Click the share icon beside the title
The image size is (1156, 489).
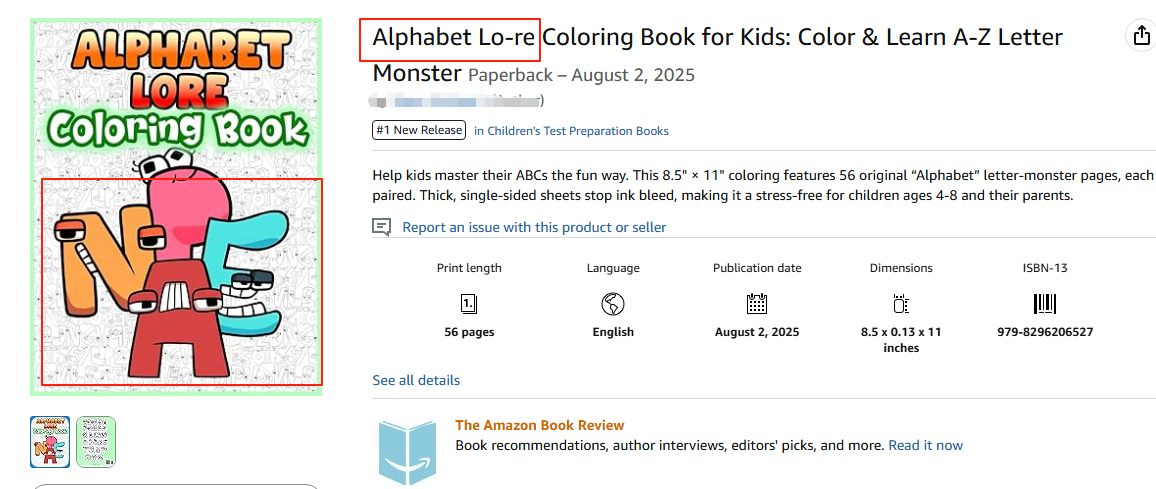coord(1141,36)
